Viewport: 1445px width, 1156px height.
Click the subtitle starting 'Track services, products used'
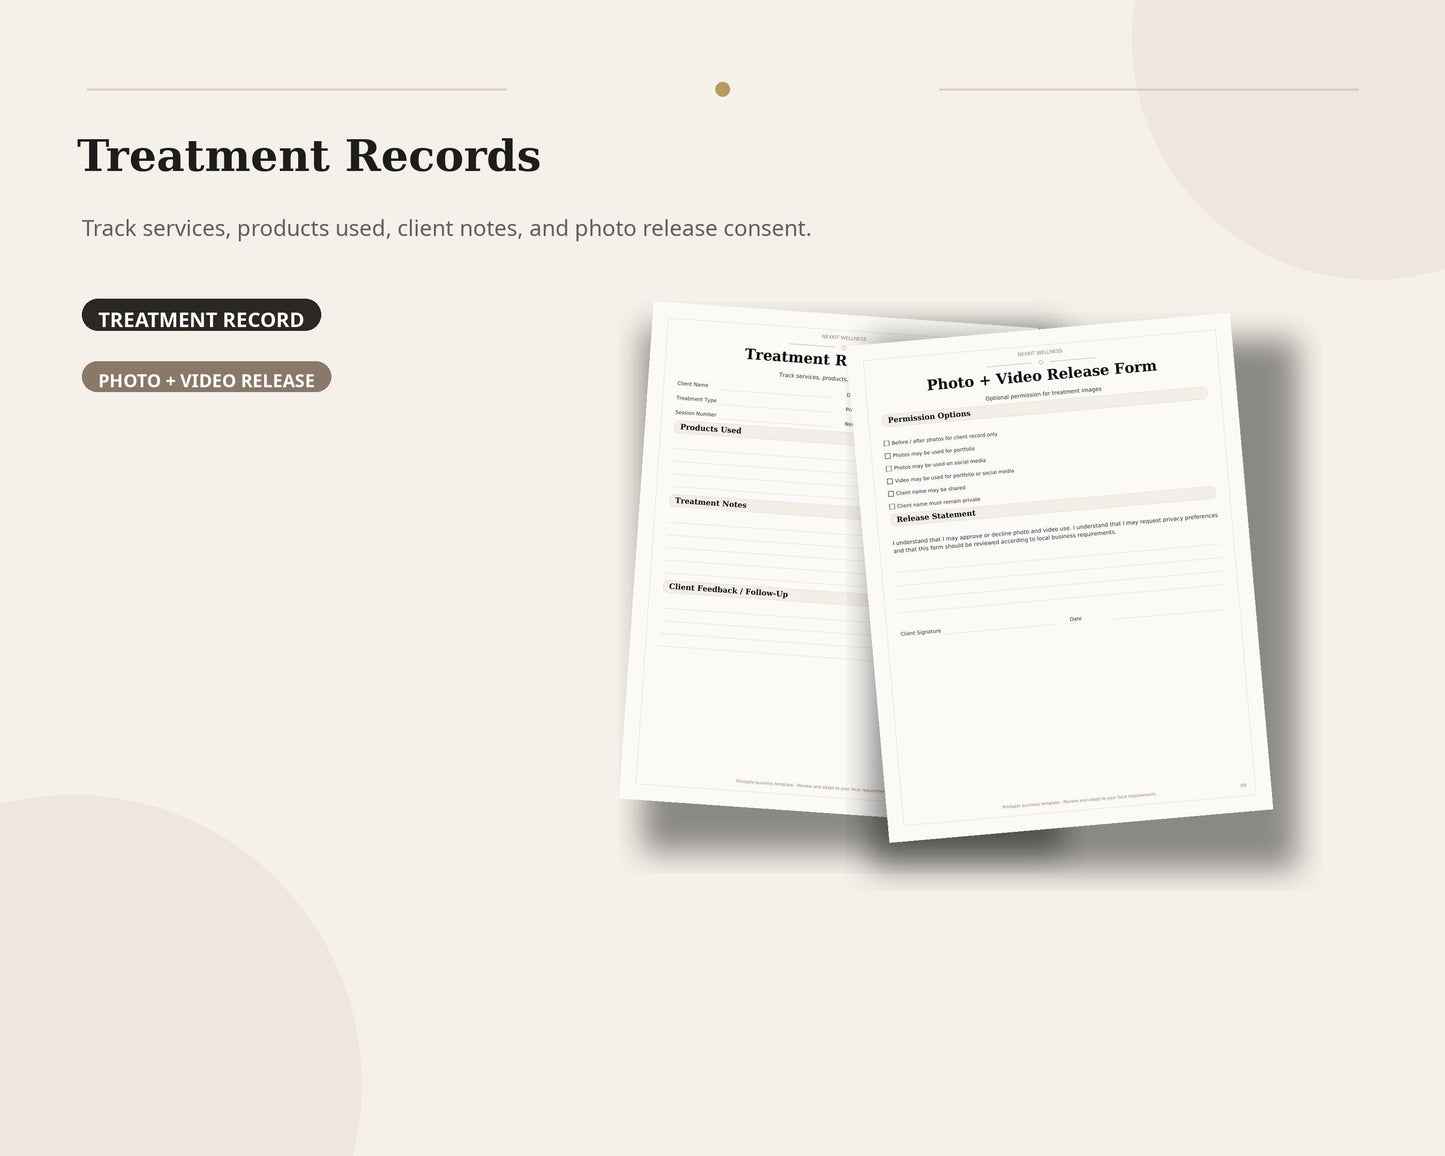click(446, 229)
